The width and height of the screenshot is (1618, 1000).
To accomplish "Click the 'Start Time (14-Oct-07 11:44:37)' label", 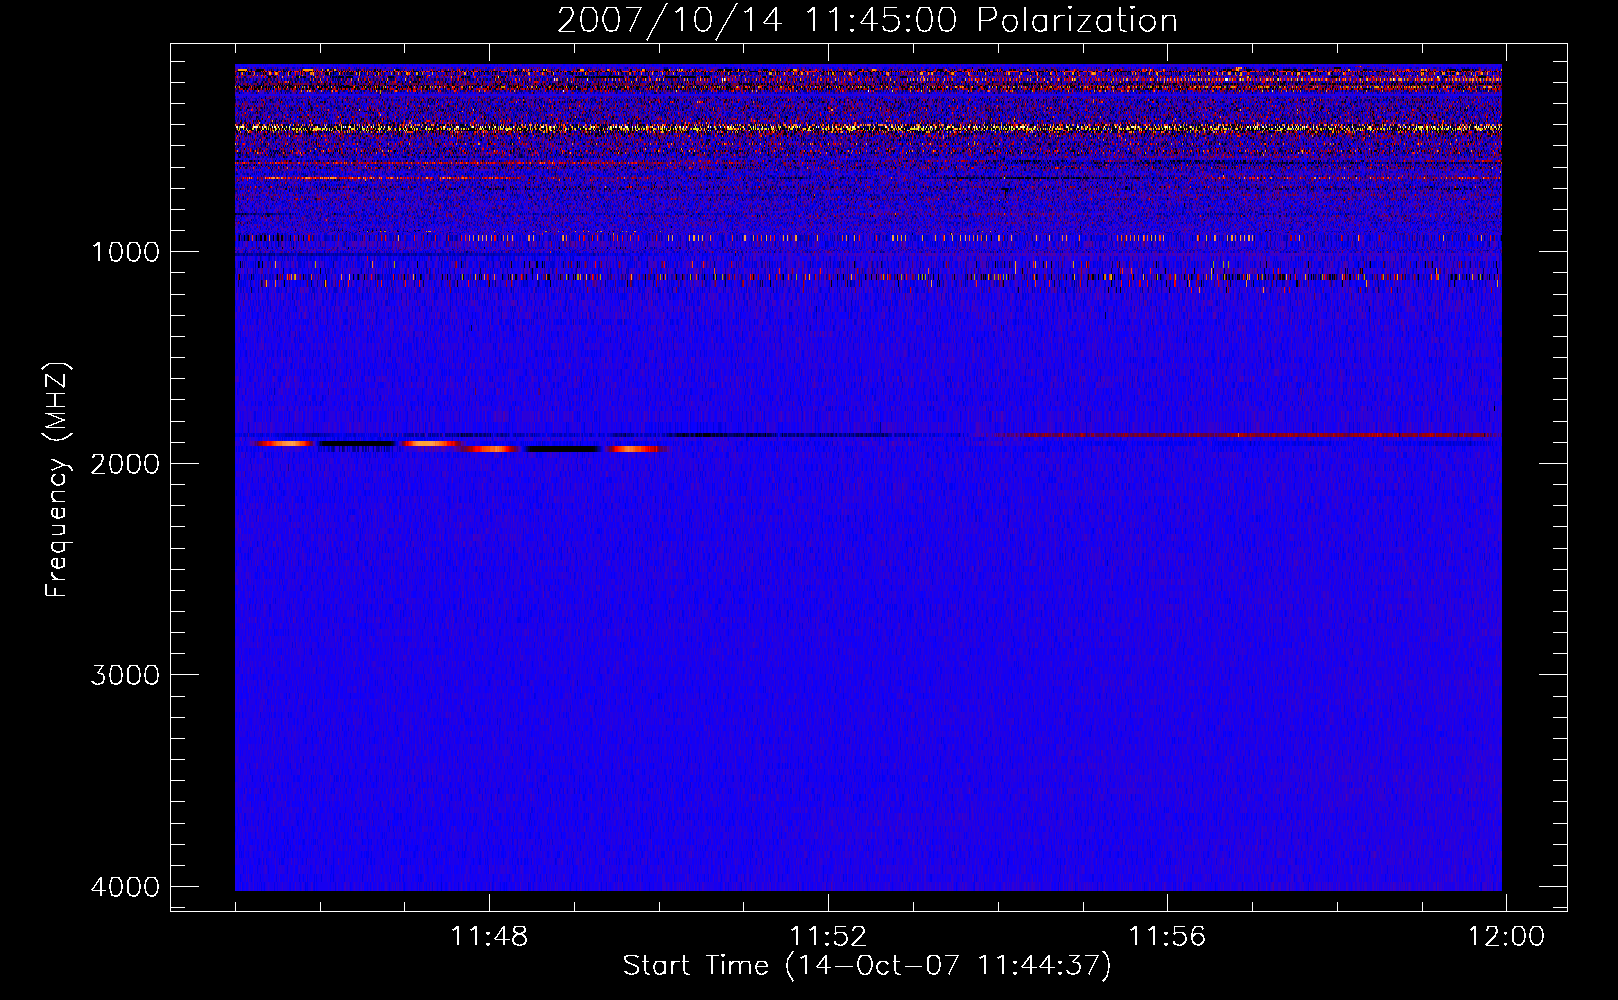I will click(x=867, y=966).
